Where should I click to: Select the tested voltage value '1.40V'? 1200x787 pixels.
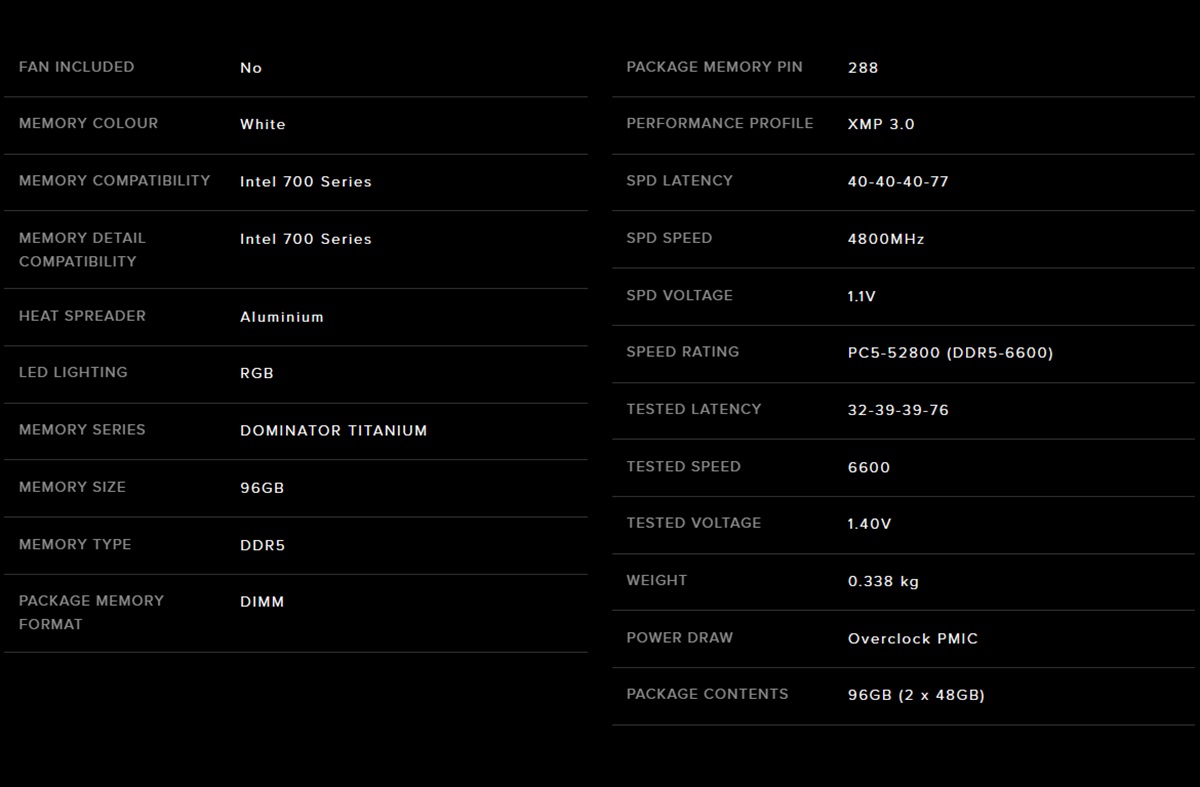870,523
